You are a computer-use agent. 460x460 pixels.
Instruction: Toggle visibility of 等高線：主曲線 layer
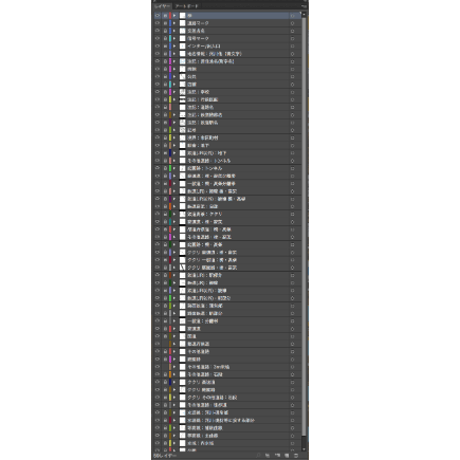click(x=157, y=436)
